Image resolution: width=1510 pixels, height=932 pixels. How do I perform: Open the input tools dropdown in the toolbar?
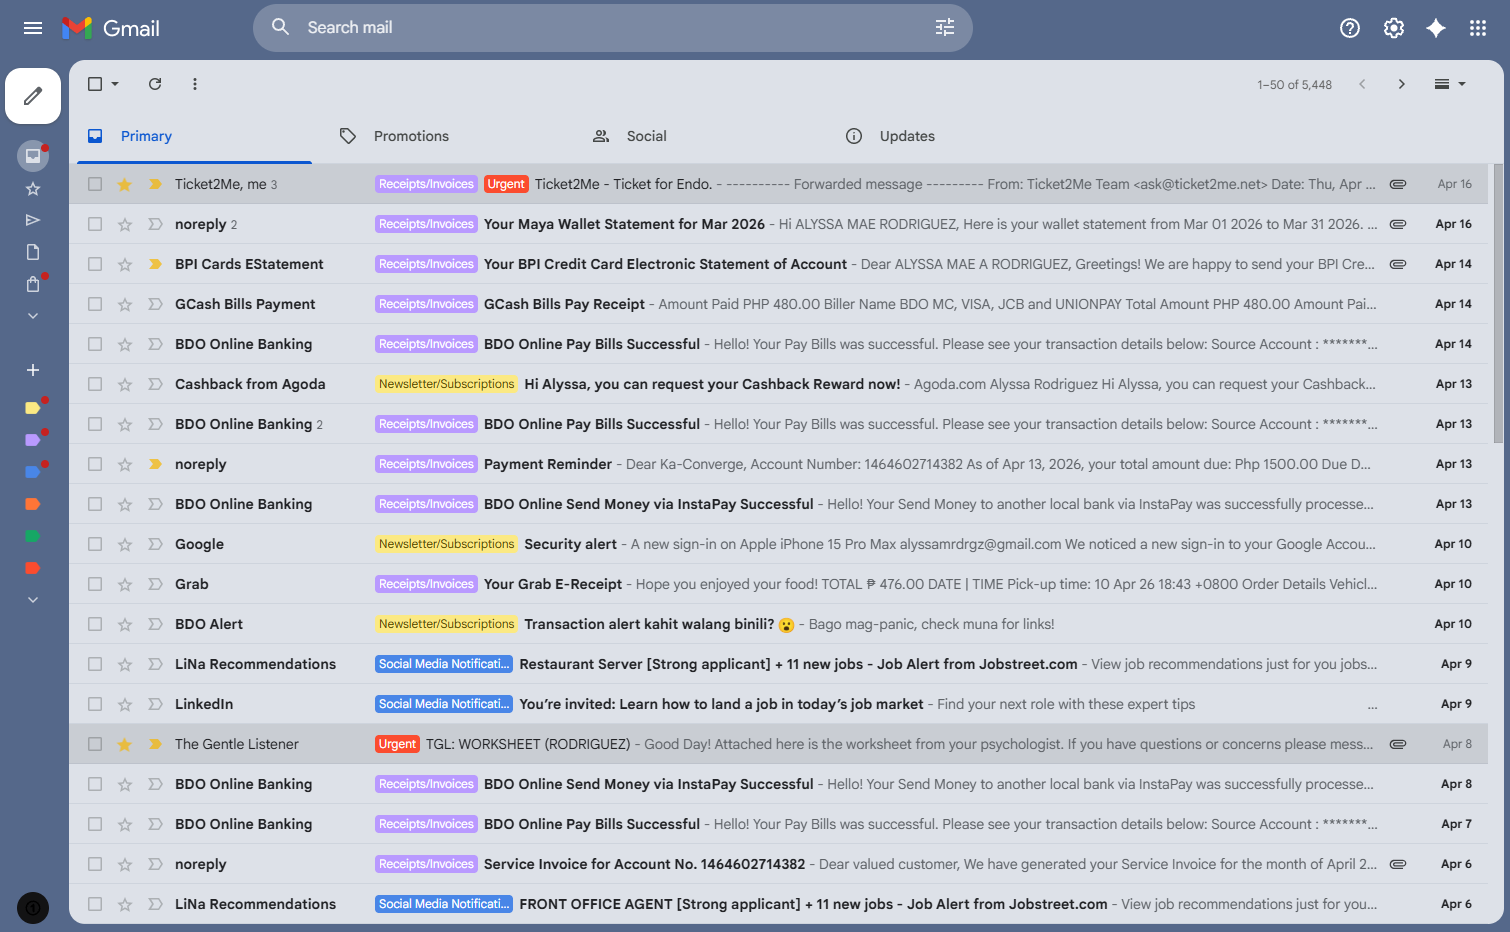click(1450, 84)
